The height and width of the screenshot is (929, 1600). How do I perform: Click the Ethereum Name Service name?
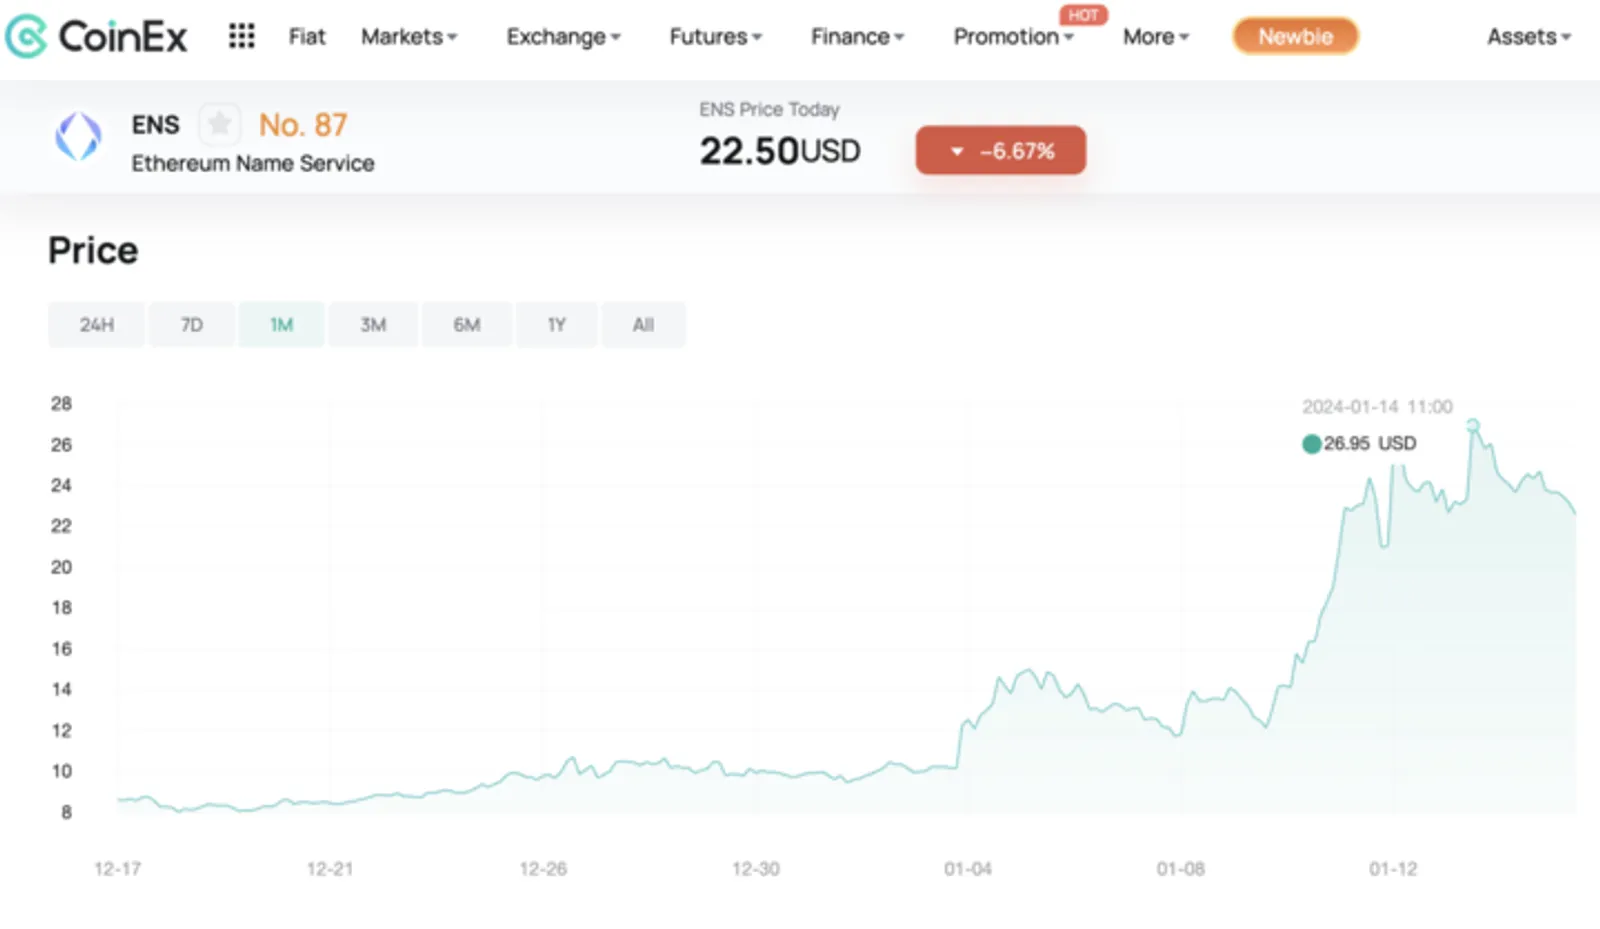[253, 163]
